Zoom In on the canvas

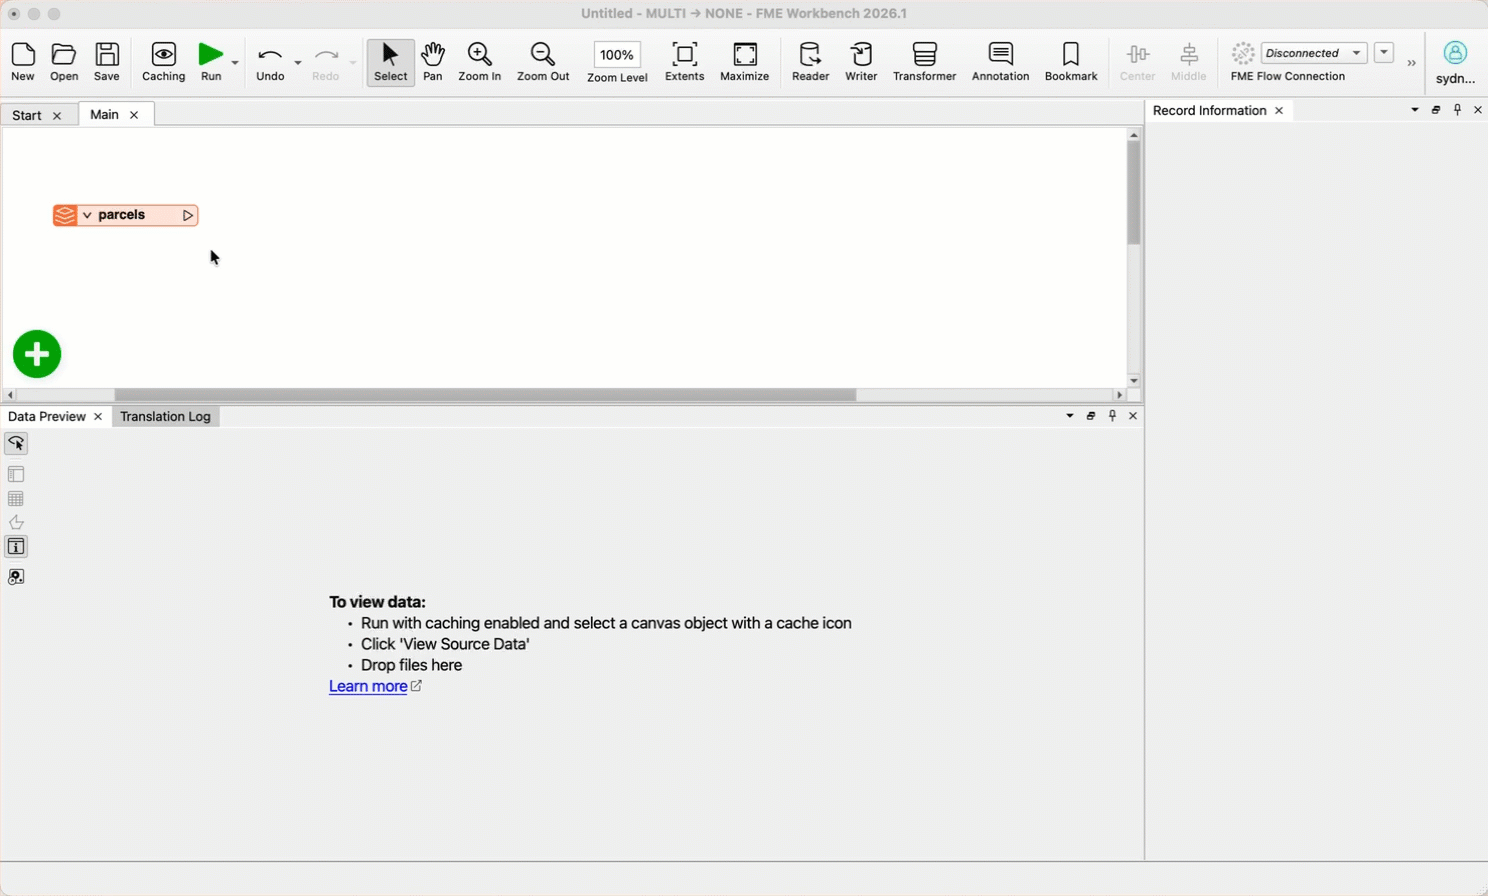(480, 62)
